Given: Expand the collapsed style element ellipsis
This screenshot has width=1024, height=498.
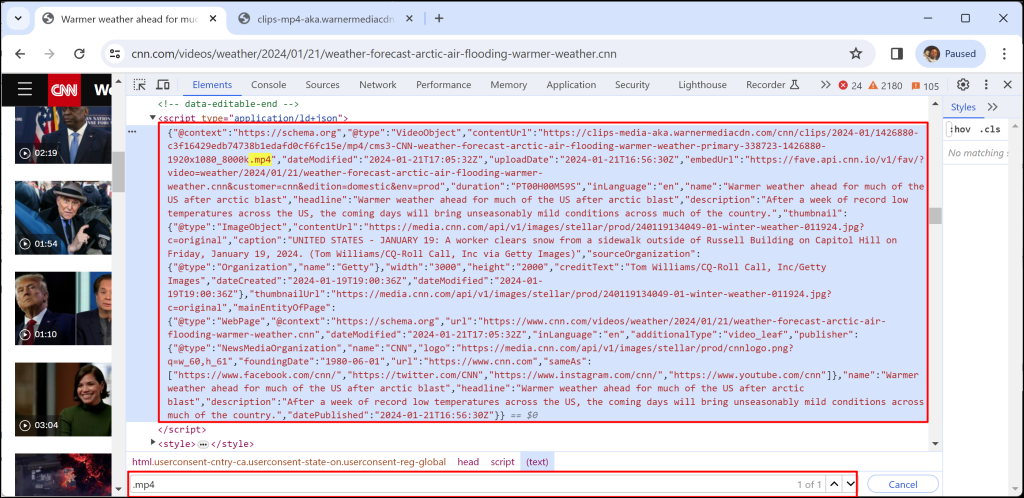Looking at the screenshot, I should click(x=203, y=444).
